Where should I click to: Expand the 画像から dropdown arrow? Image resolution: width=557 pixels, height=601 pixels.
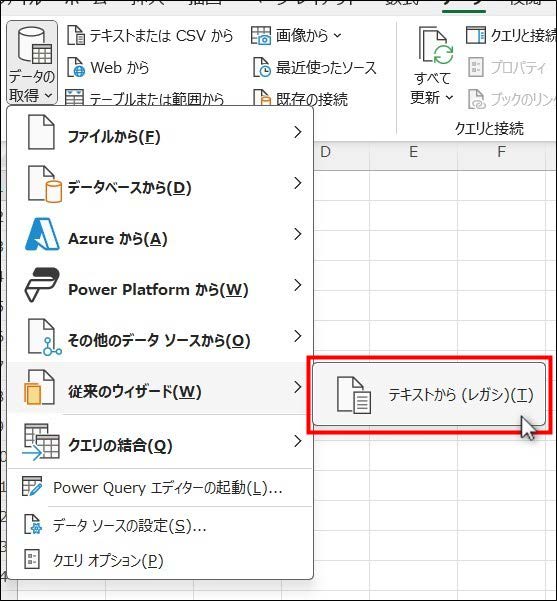(337, 36)
